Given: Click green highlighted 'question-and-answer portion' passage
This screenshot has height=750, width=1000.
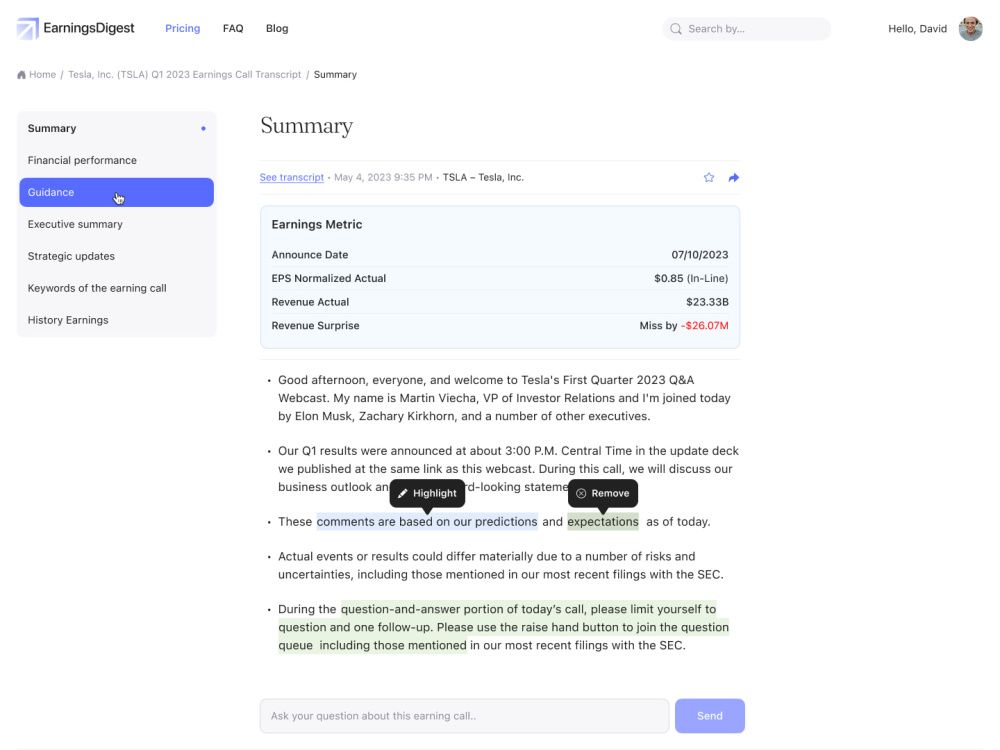Looking at the screenshot, I should point(503,627).
